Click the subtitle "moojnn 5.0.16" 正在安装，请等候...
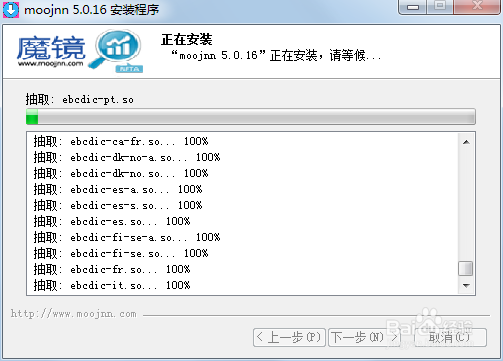This screenshot has width=503, height=361. pyautogui.click(x=276, y=55)
